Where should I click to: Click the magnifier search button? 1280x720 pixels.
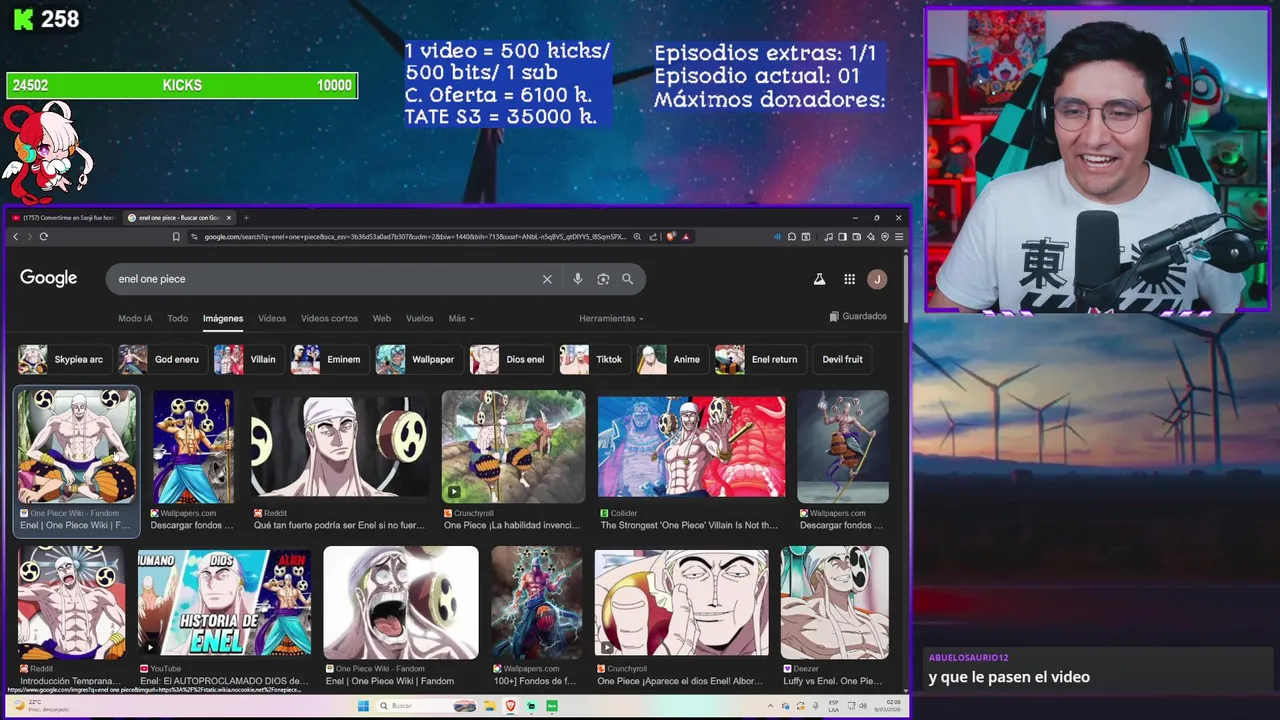click(627, 279)
